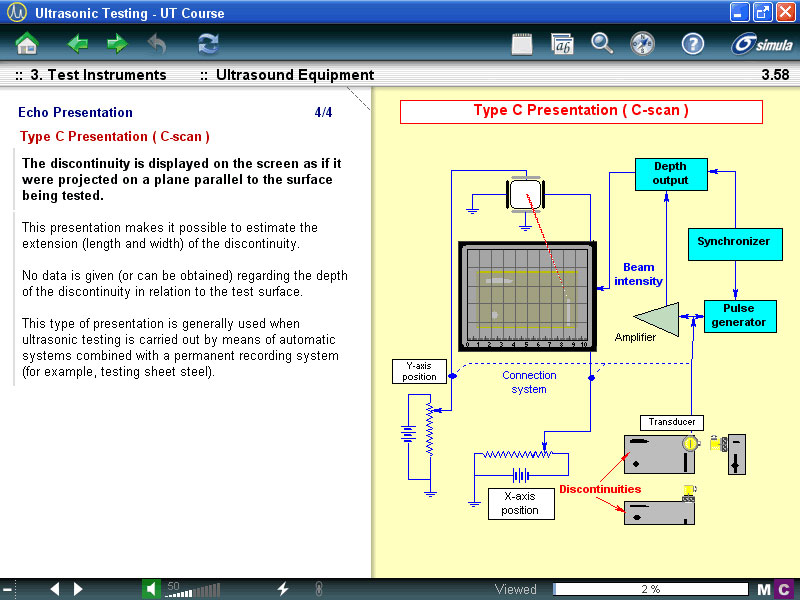Click the lower gray test piece side view
This screenshot has height=600, width=800.
[659, 513]
